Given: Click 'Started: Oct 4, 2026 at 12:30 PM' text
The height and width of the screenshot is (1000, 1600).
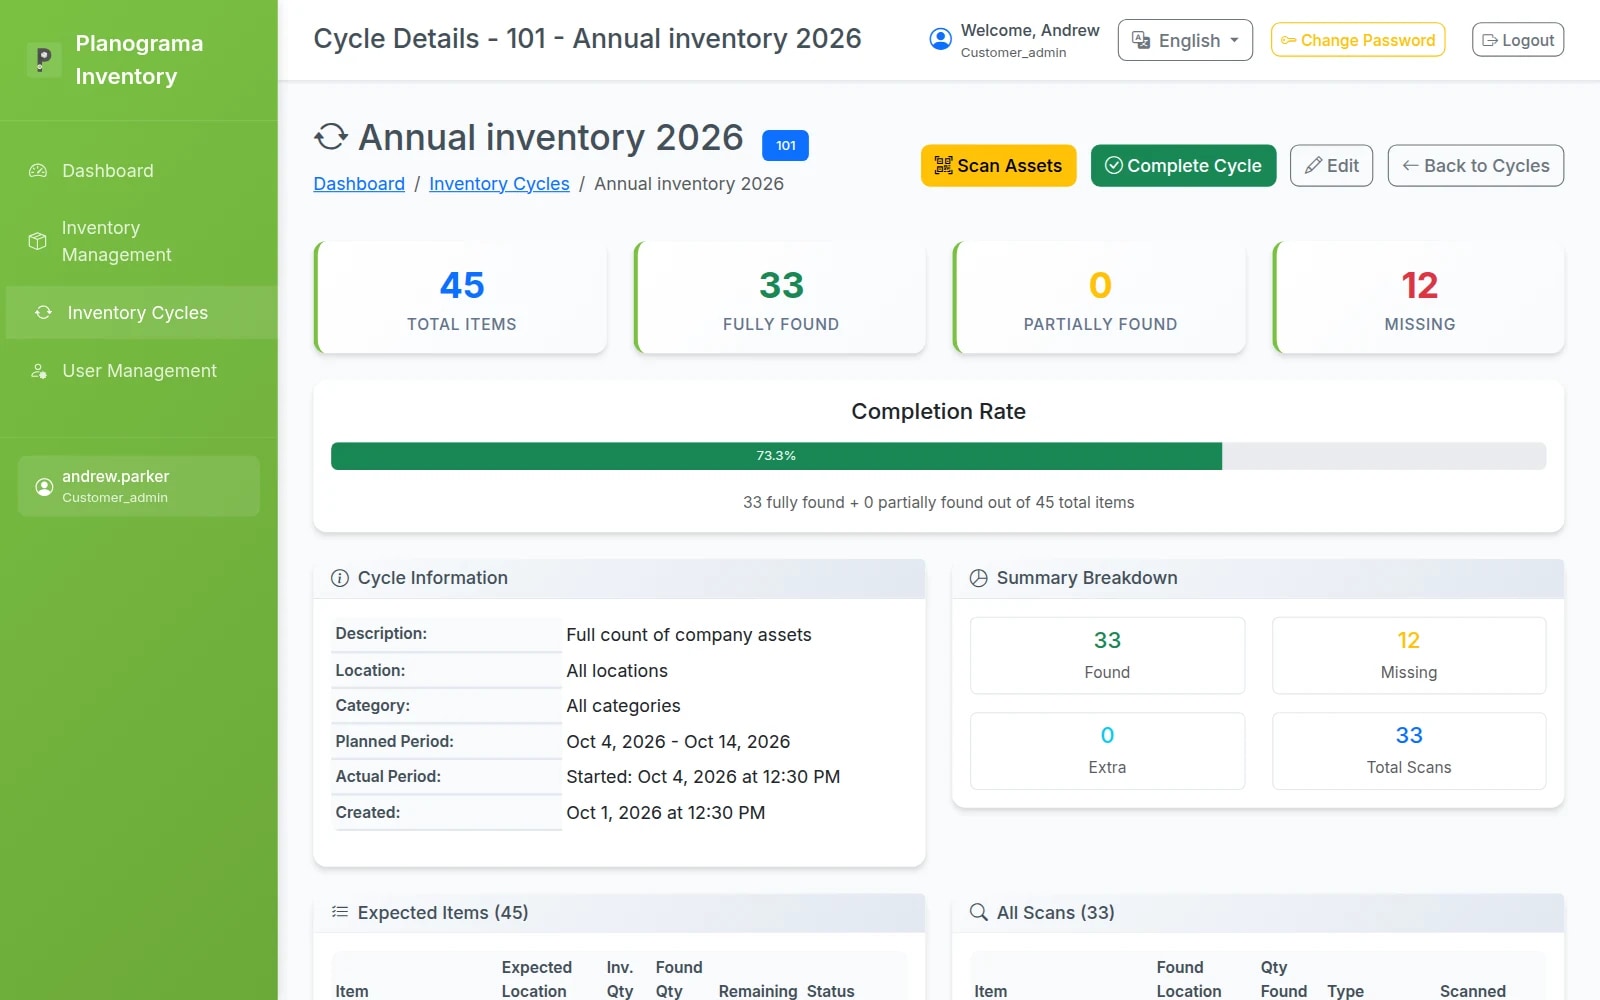Looking at the screenshot, I should [x=703, y=777].
